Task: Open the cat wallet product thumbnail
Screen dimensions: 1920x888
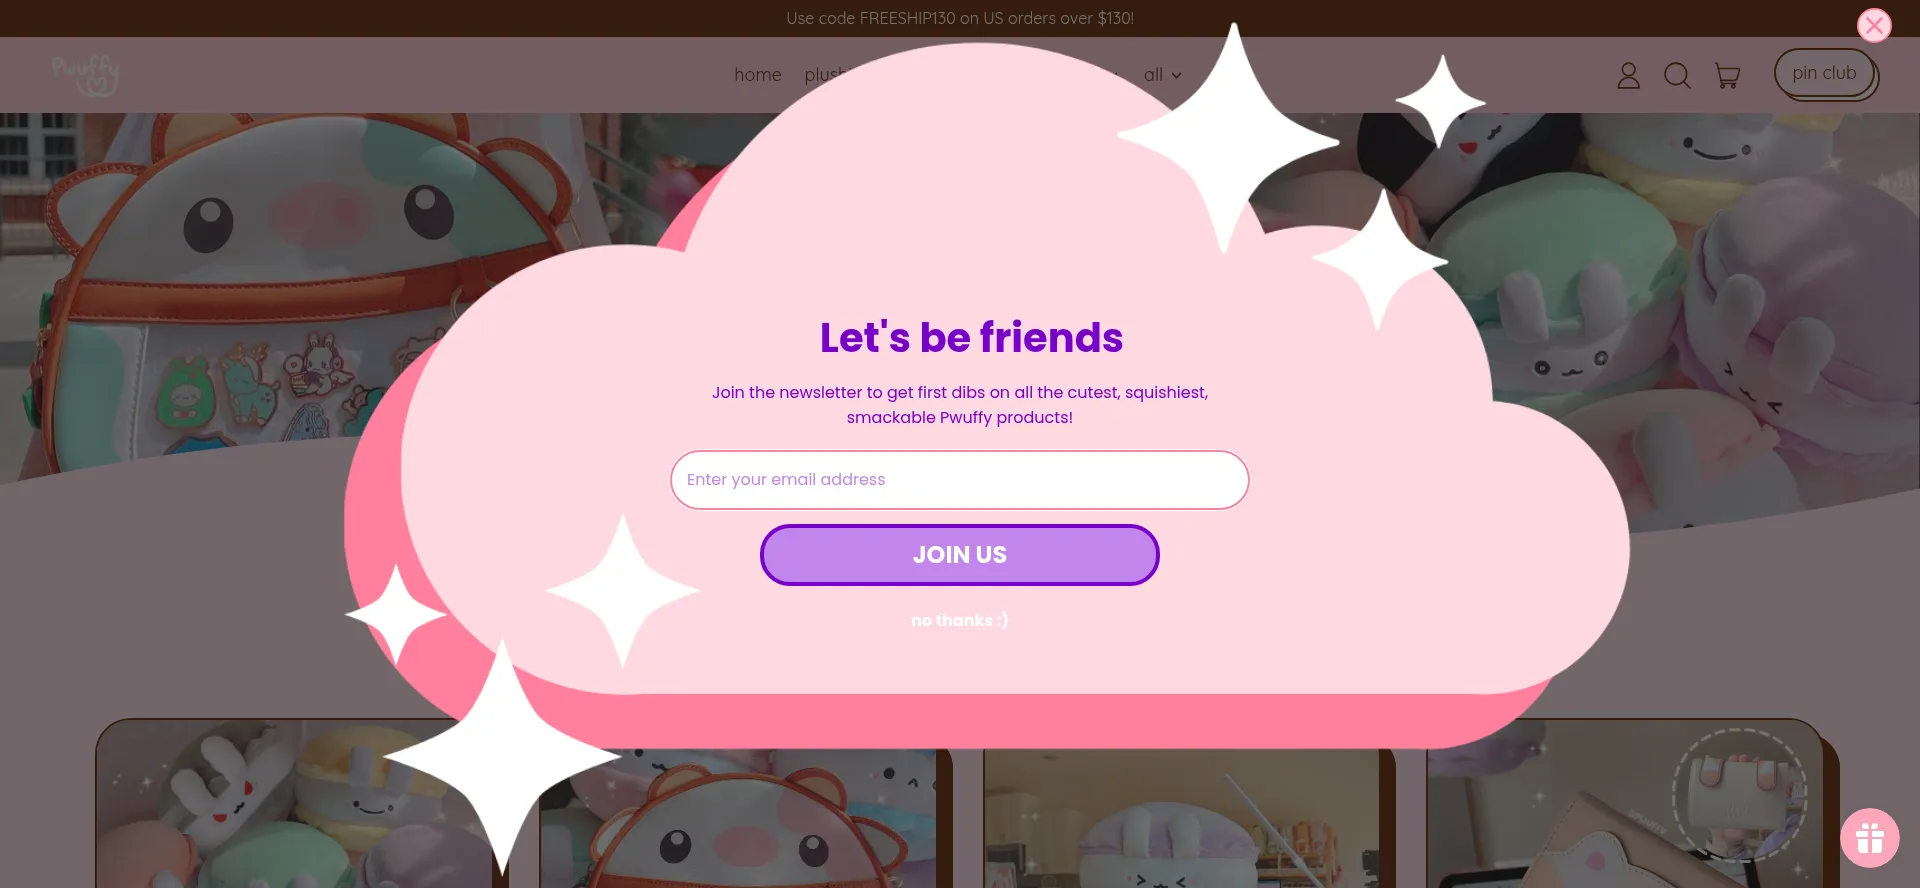Action: coord(1625,803)
